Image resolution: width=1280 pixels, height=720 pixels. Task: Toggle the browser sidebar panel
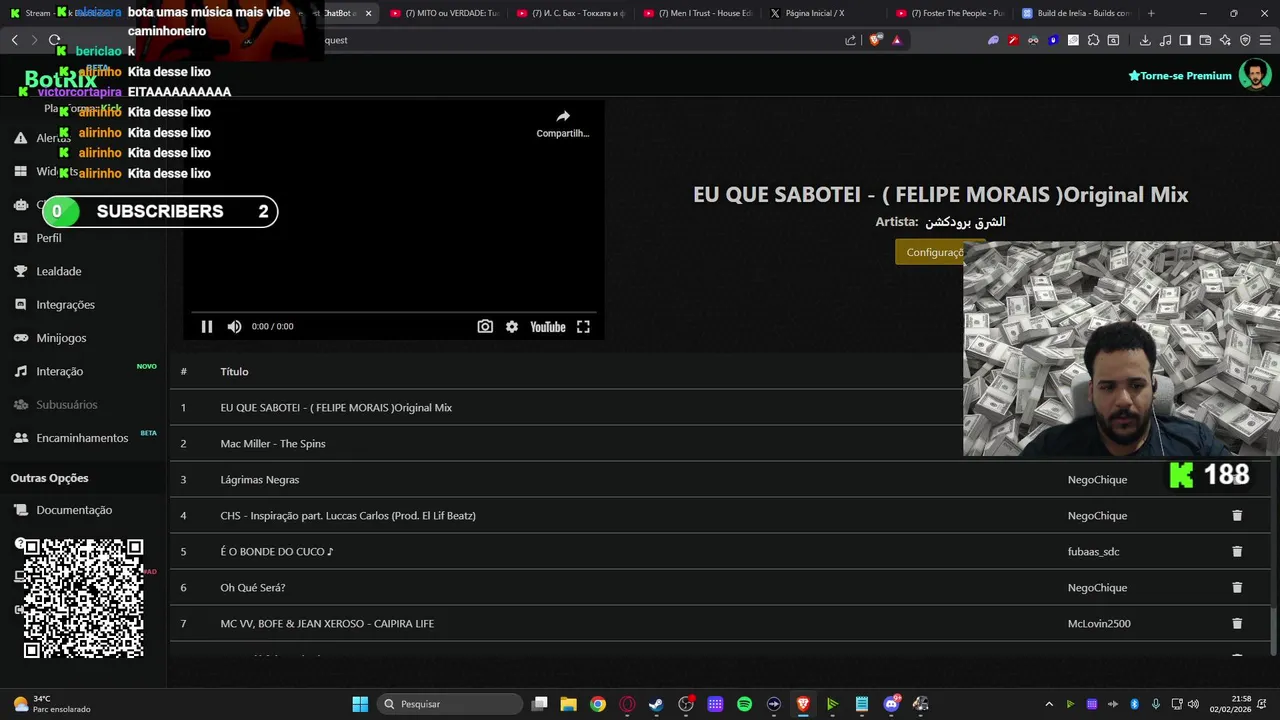pos(1185,40)
